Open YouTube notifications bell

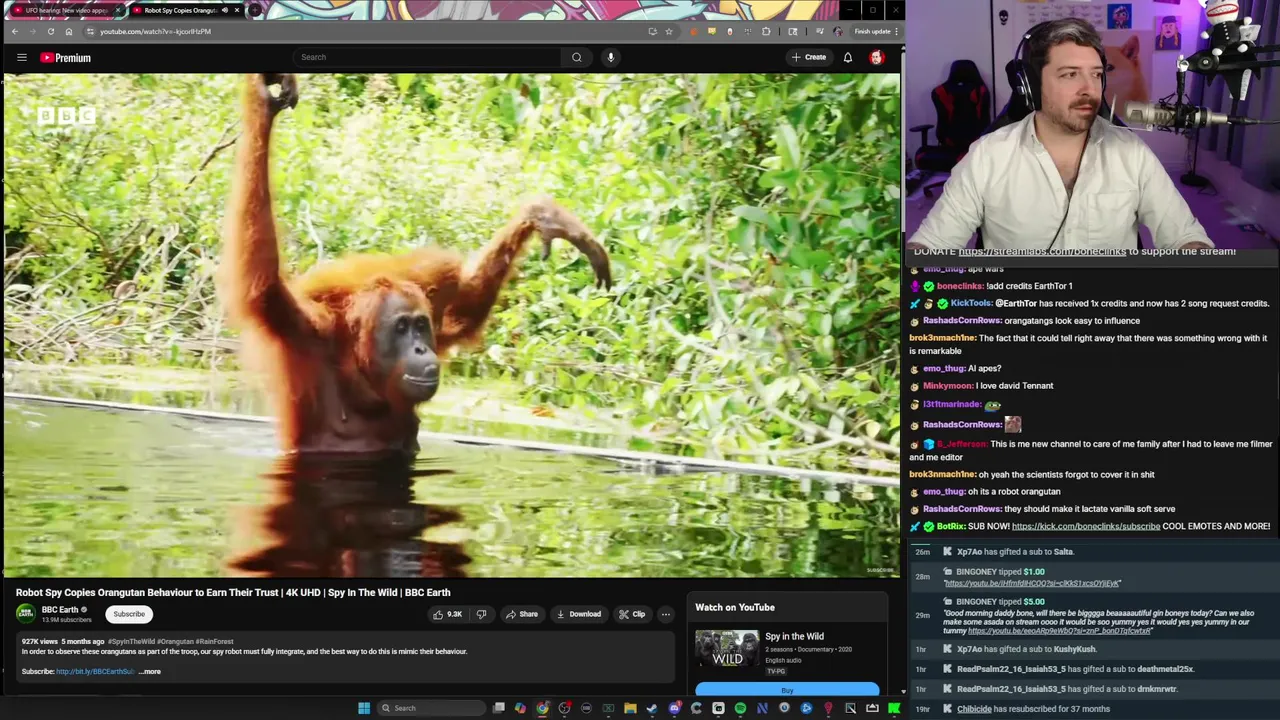(847, 57)
